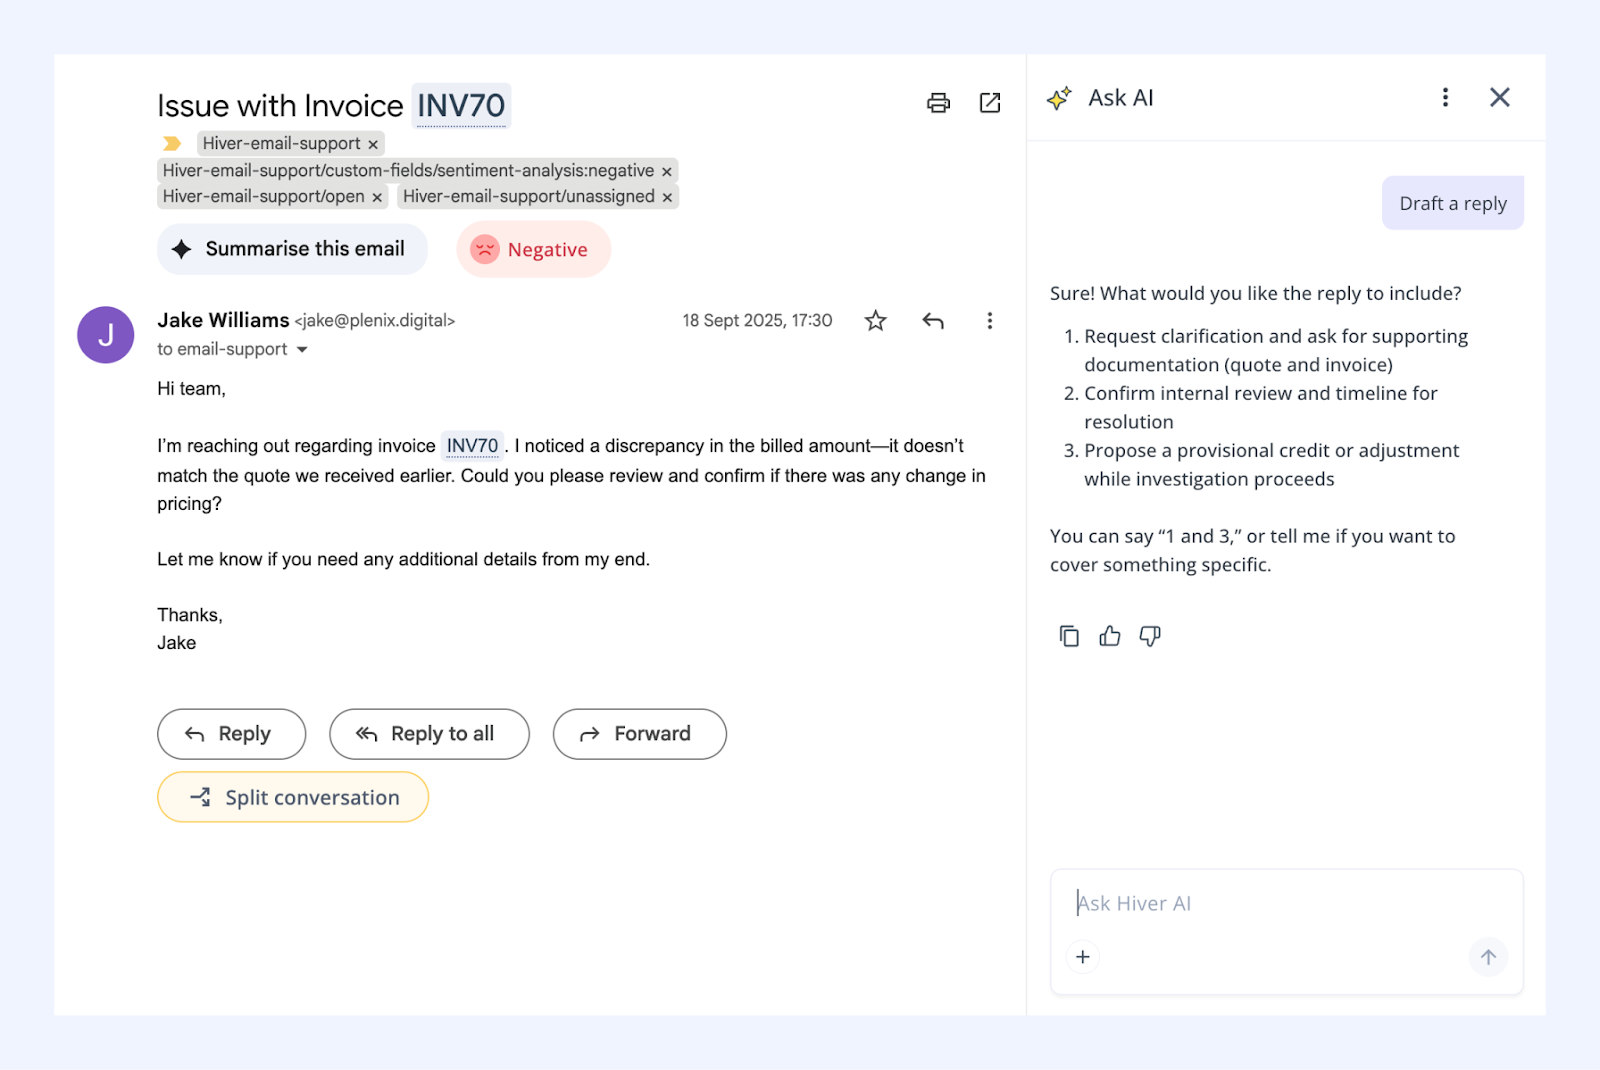This screenshot has width=1600, height=1070.
Task: Click Split conversation button
Action: [x=293, y=797]
